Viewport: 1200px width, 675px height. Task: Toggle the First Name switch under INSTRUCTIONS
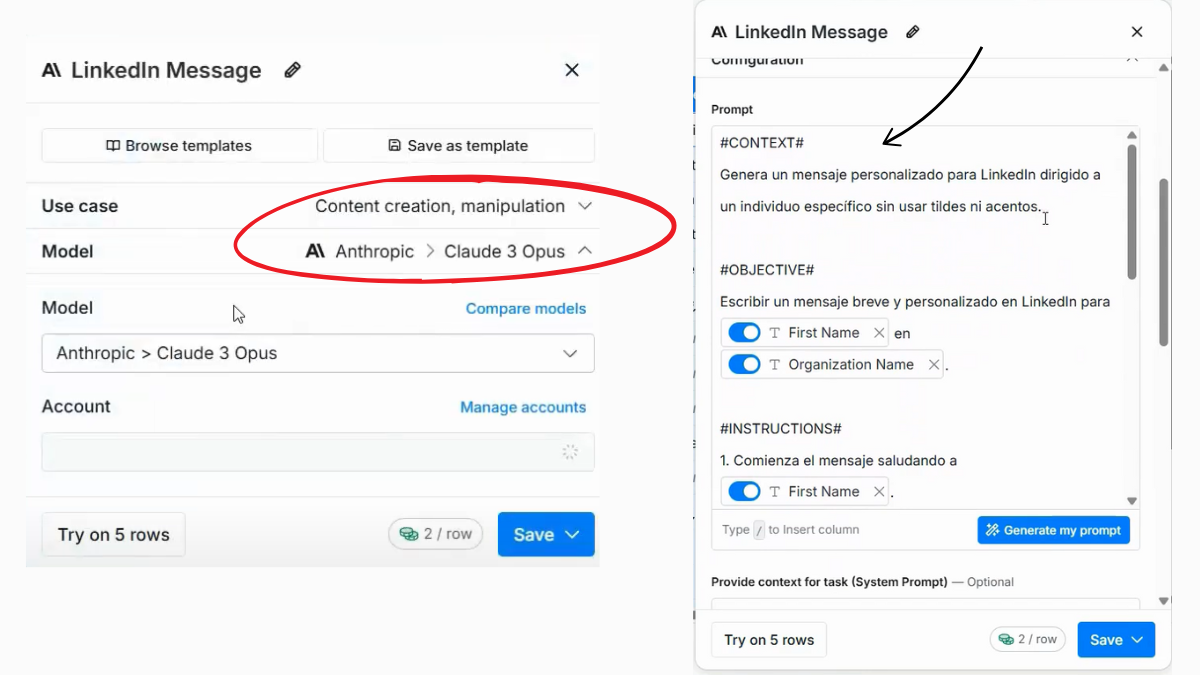pyautogui.click(x=744, y=491)
